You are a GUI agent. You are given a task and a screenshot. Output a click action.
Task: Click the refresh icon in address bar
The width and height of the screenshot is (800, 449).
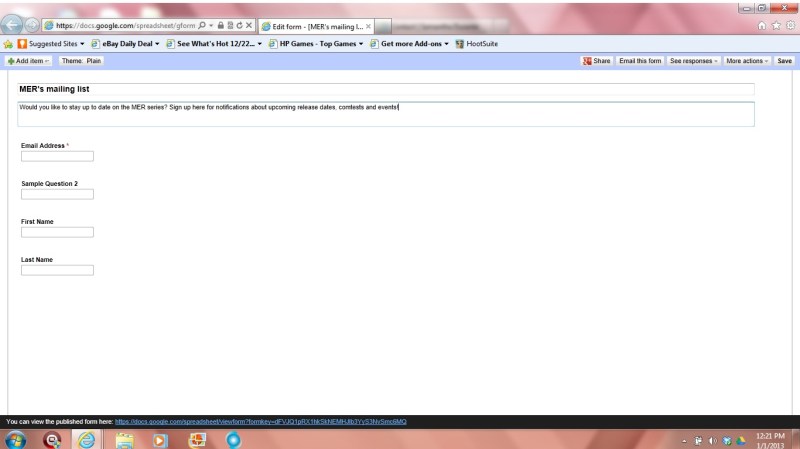(x=237, y=25)
